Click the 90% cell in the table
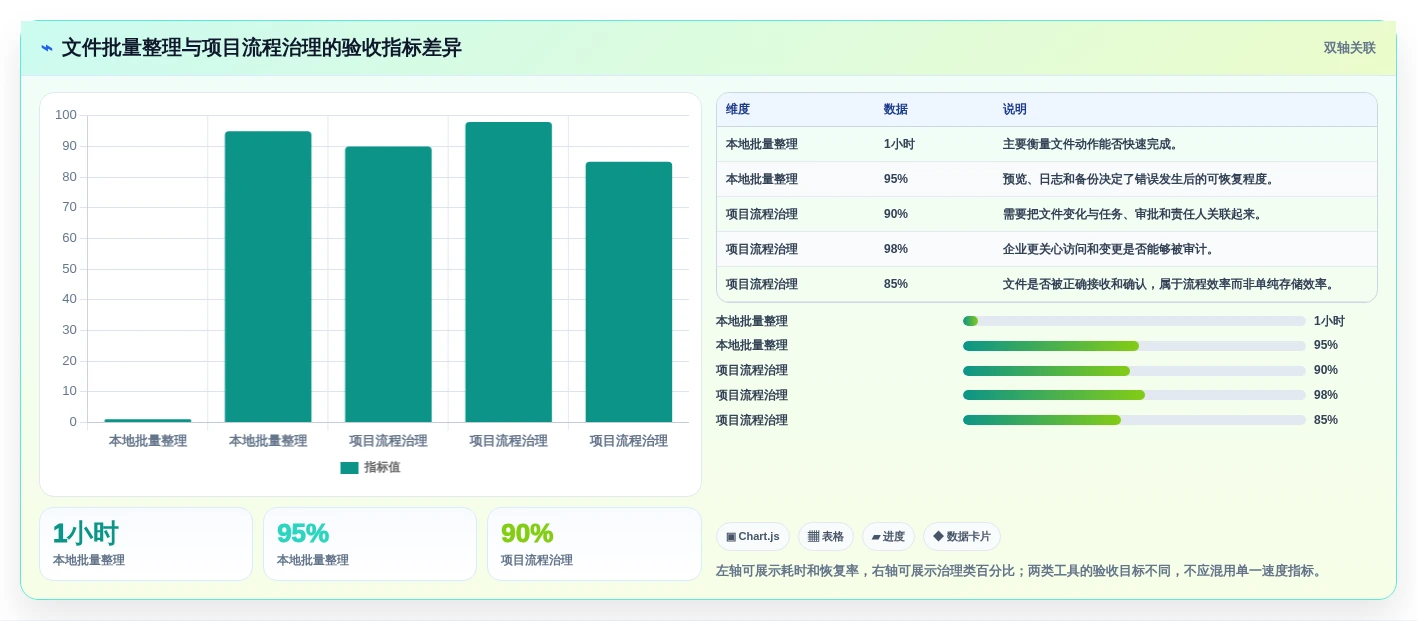This screenshot has width=1417, height=621. [x=934, y=214]
